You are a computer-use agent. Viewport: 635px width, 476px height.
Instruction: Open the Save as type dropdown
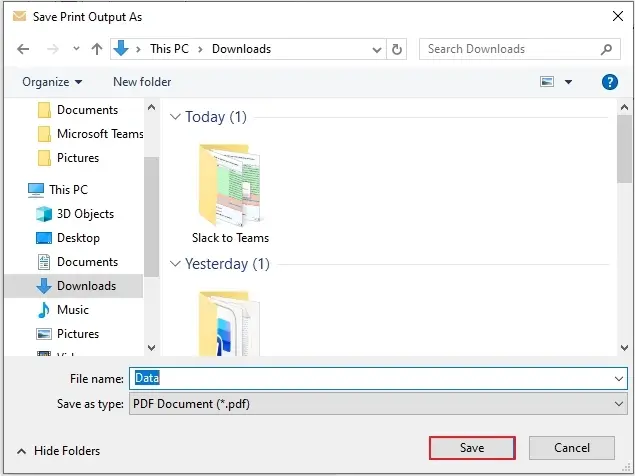pyautogui.click(x=378, y=404)
